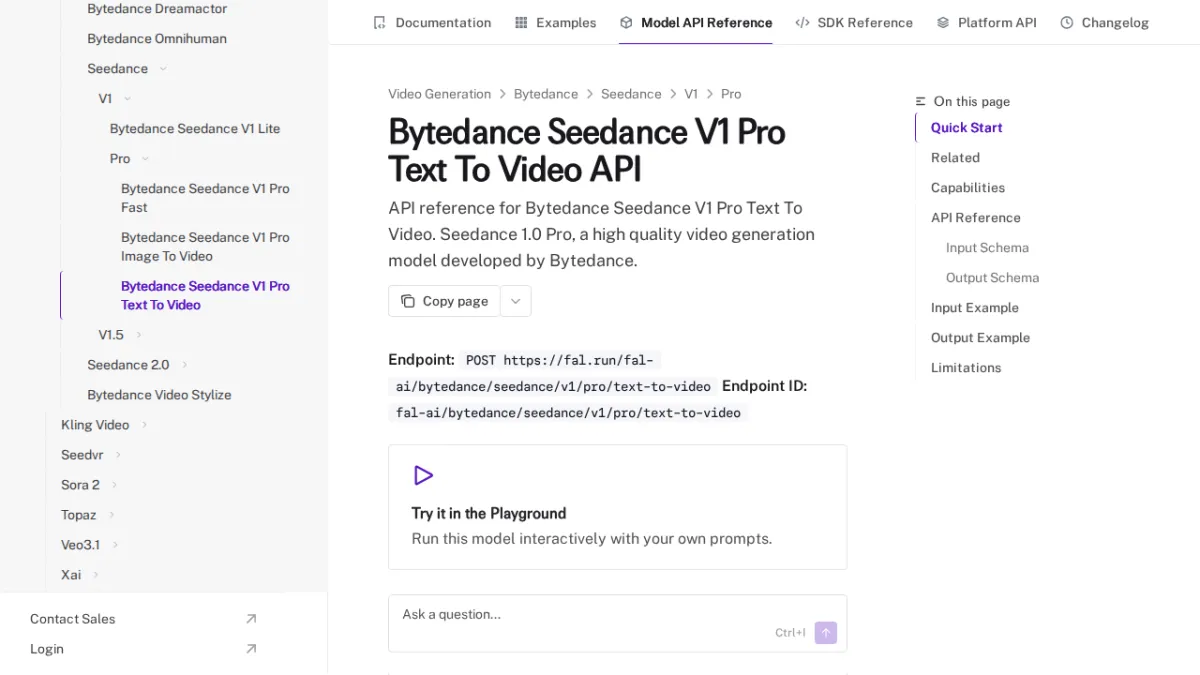Open Try it in the Playground card

617,507
